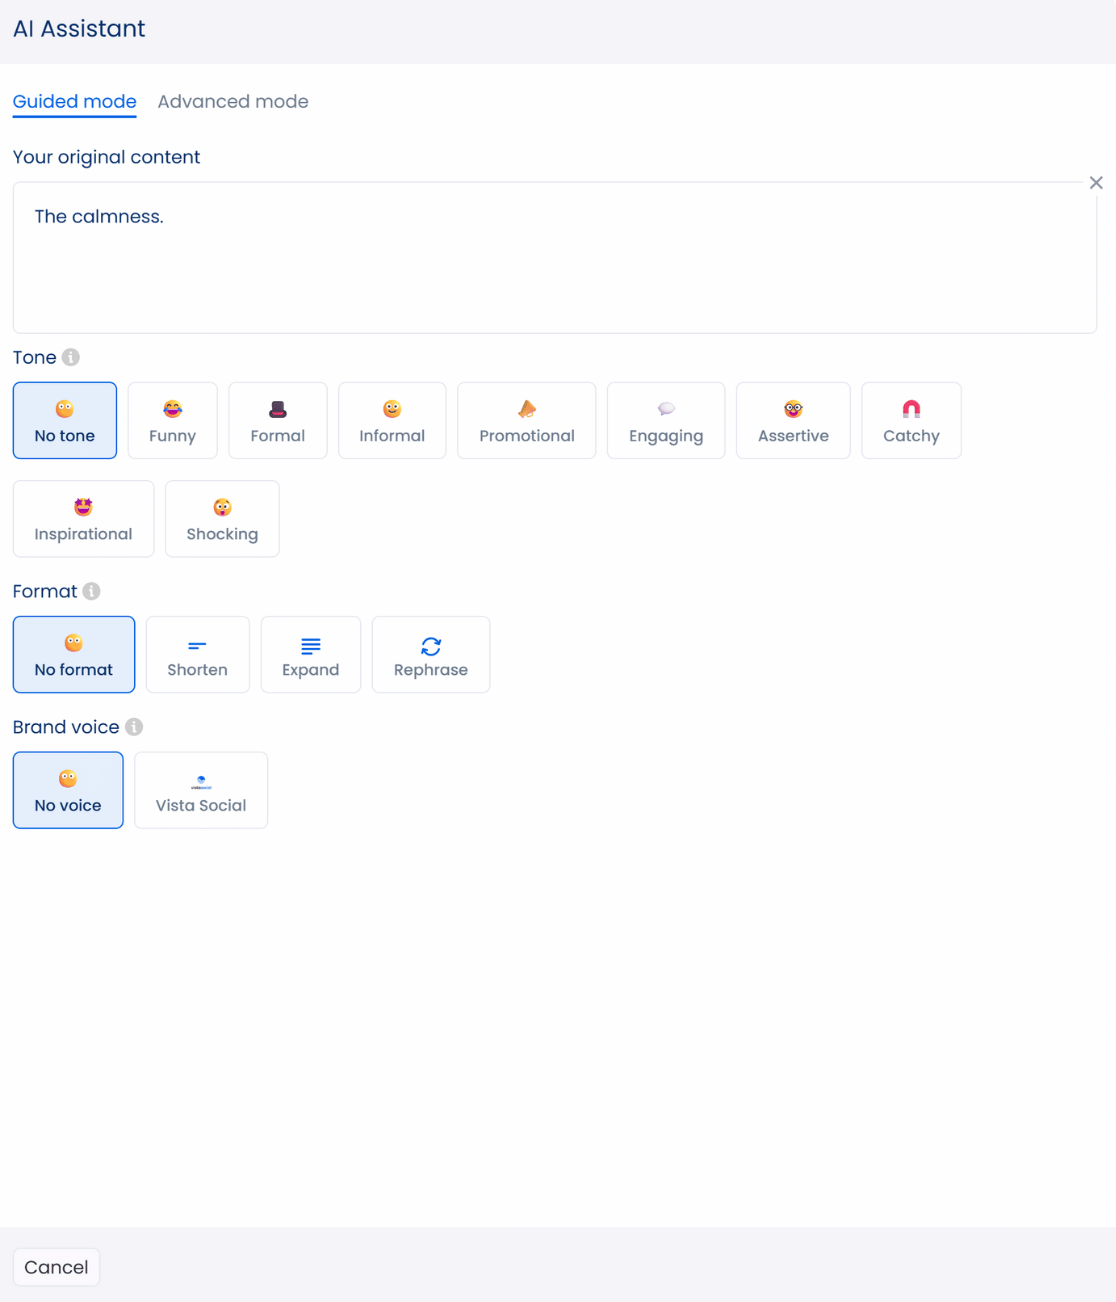Select the Catchy tone magnet option
This screenshot has width=1116, height=1302.
point(910,421)
